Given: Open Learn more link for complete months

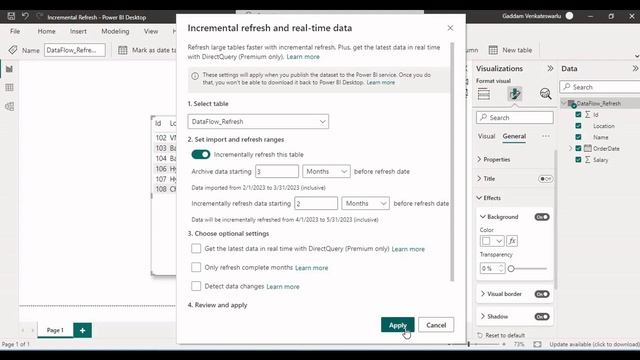Looking at the screenshot, I should (311, 268).
